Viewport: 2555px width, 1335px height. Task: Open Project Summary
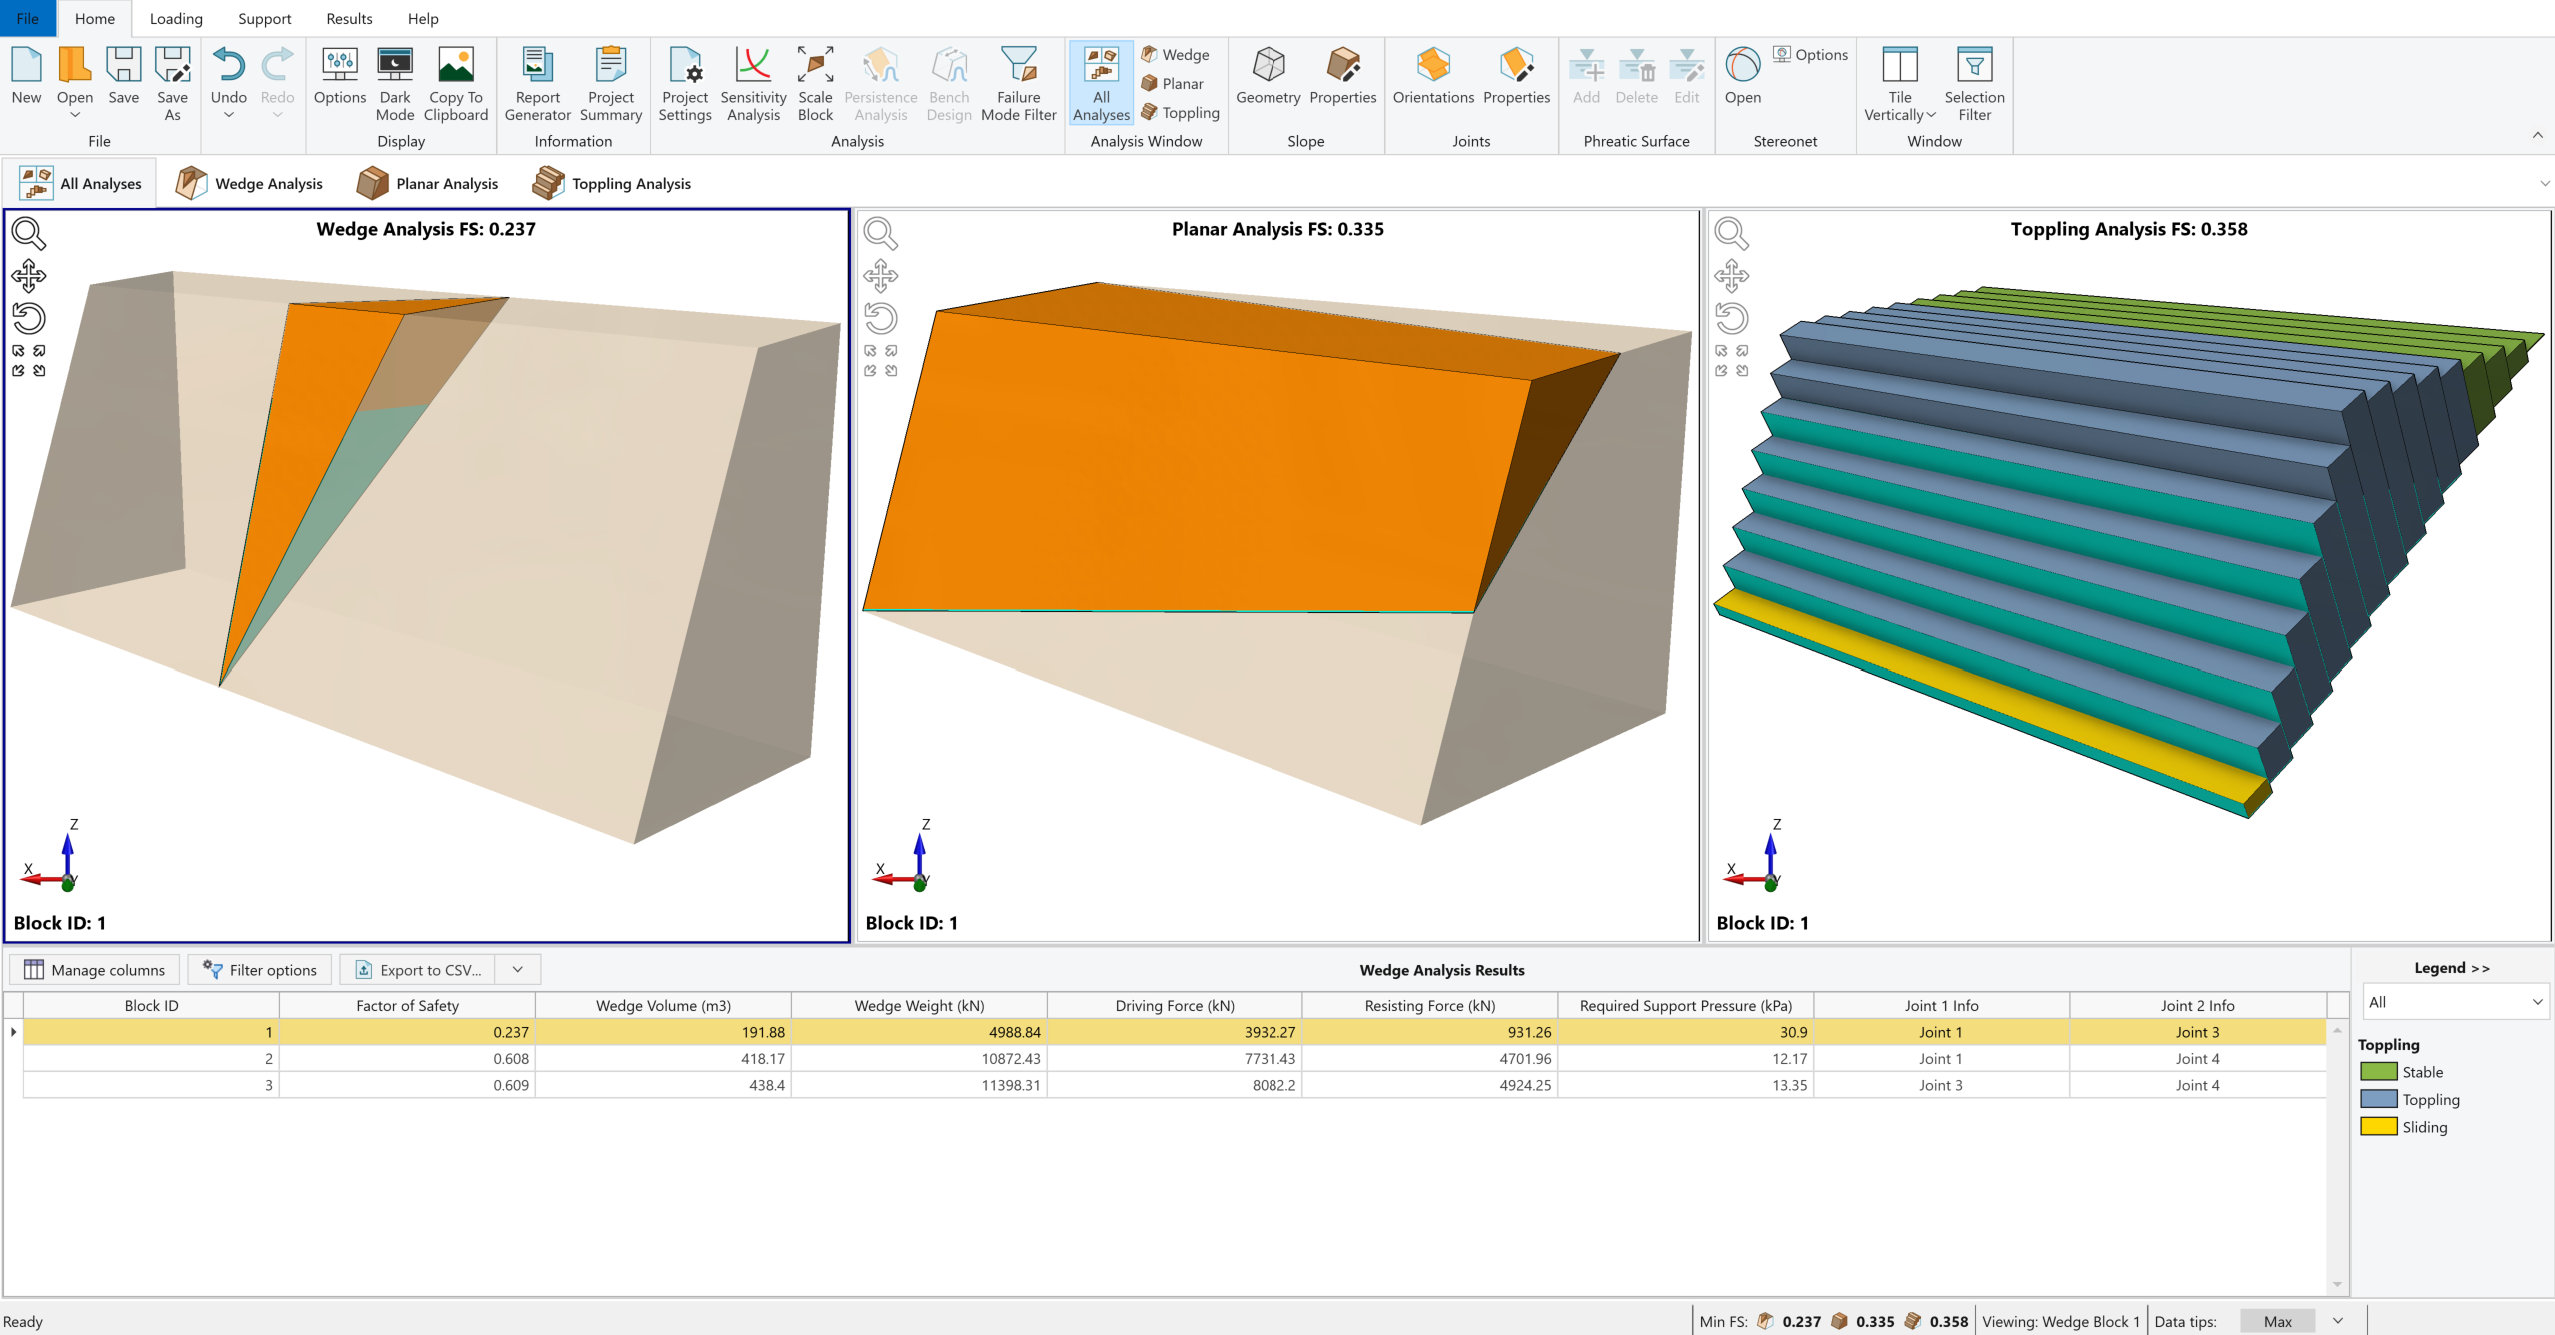click(x=611, y=83)
